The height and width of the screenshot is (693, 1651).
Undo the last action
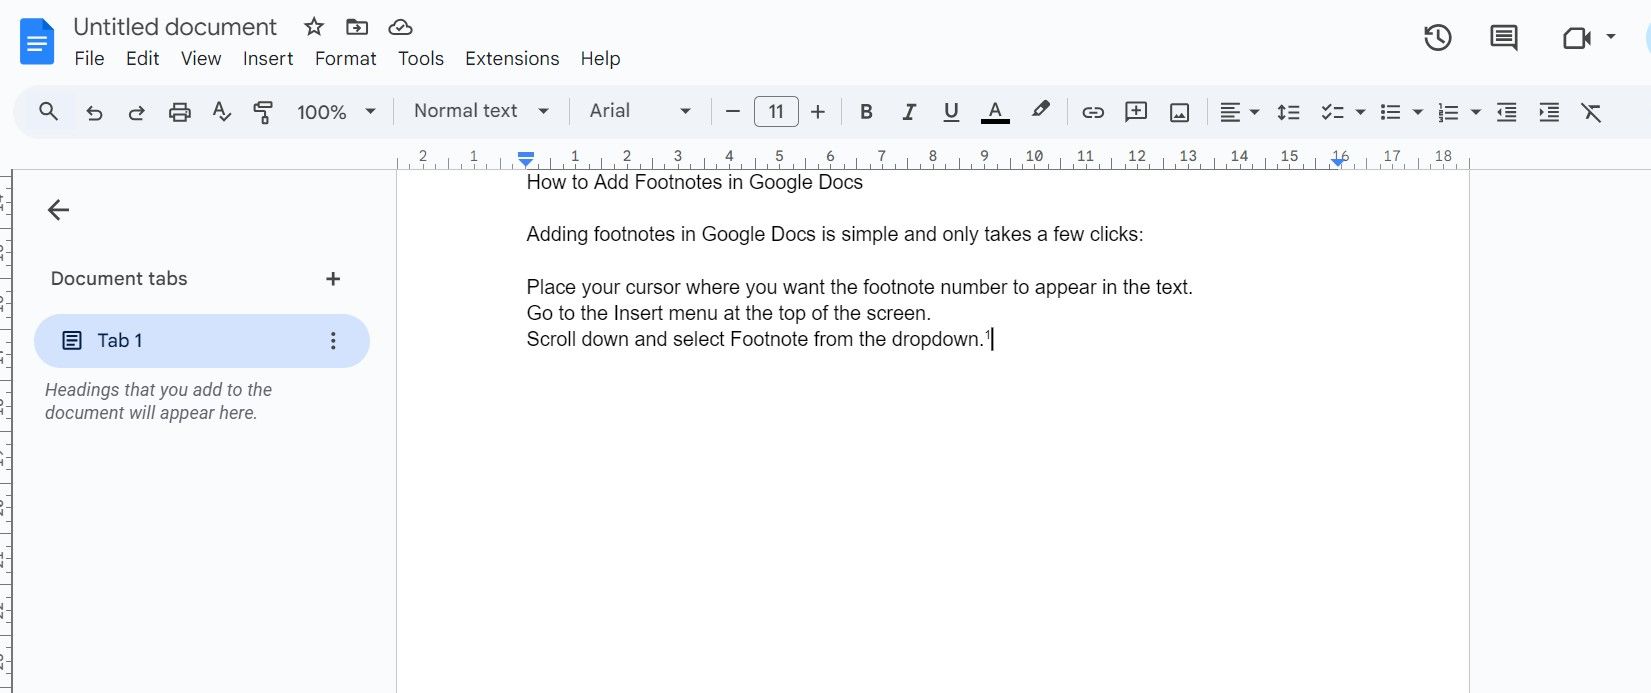(x=94, y=112)
